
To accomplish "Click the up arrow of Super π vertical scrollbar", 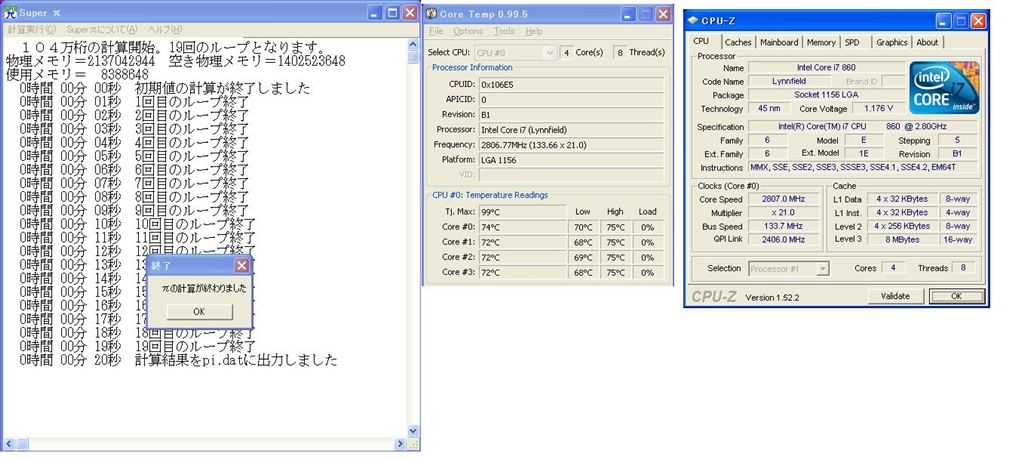I will (413, 45).
